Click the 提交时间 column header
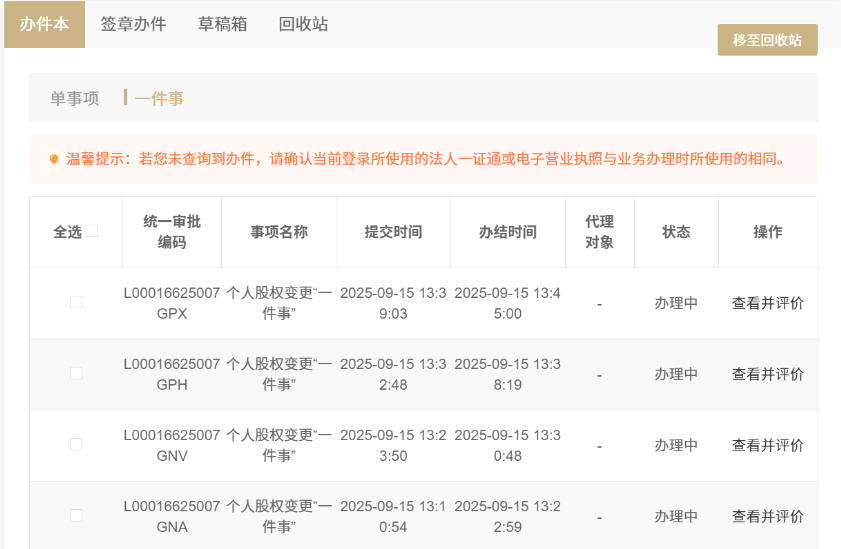 393,232
